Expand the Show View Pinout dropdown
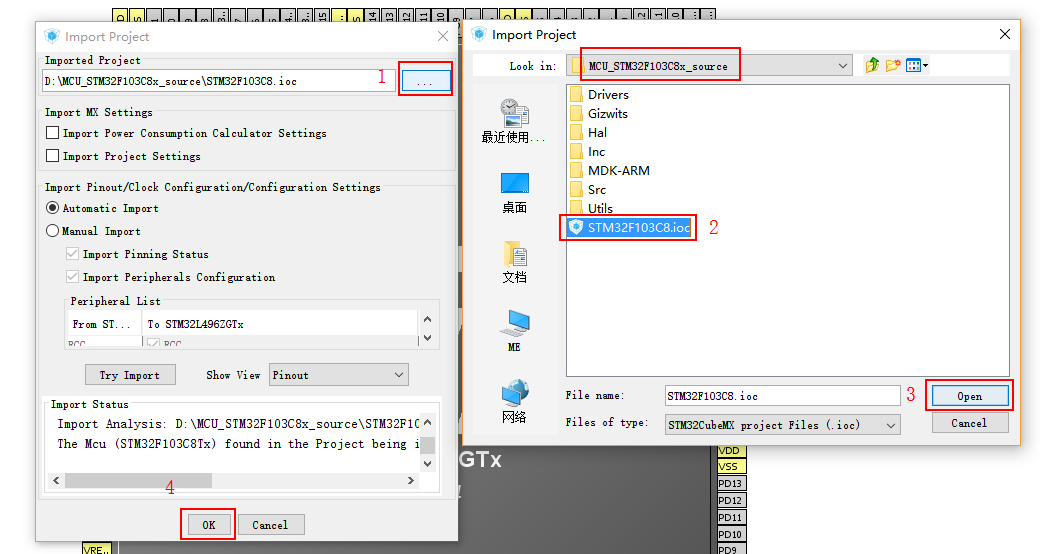The image size is (1046, 554). [x=398, y=375]
